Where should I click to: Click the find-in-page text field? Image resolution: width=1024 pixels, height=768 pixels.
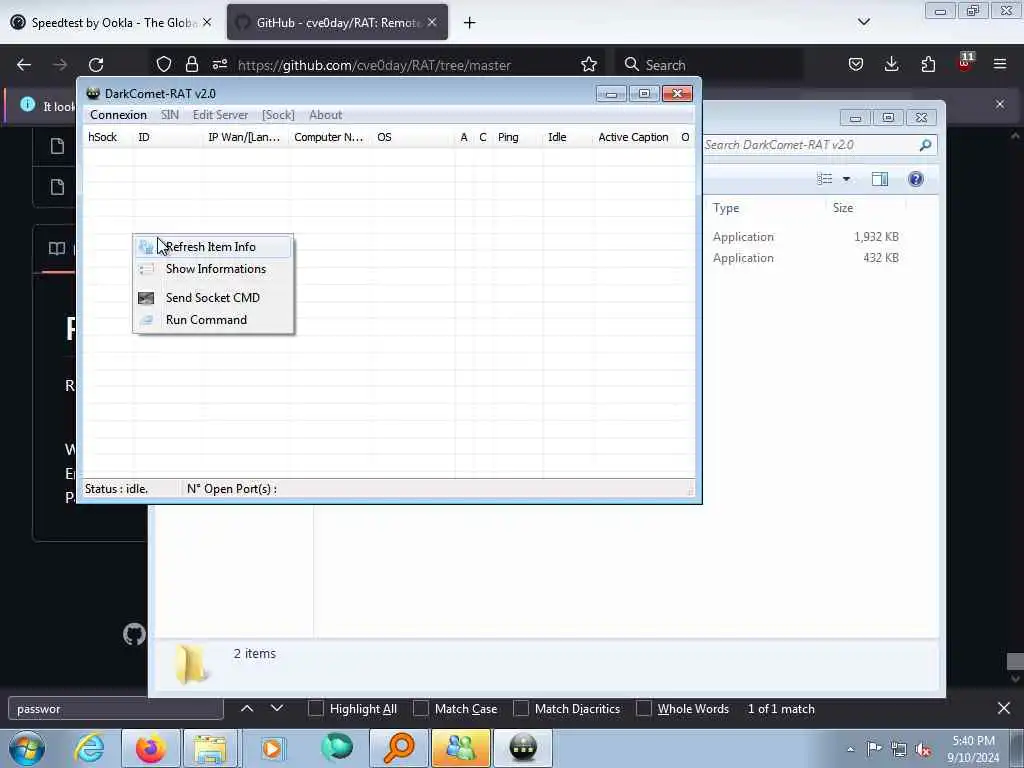pos(116,709)
